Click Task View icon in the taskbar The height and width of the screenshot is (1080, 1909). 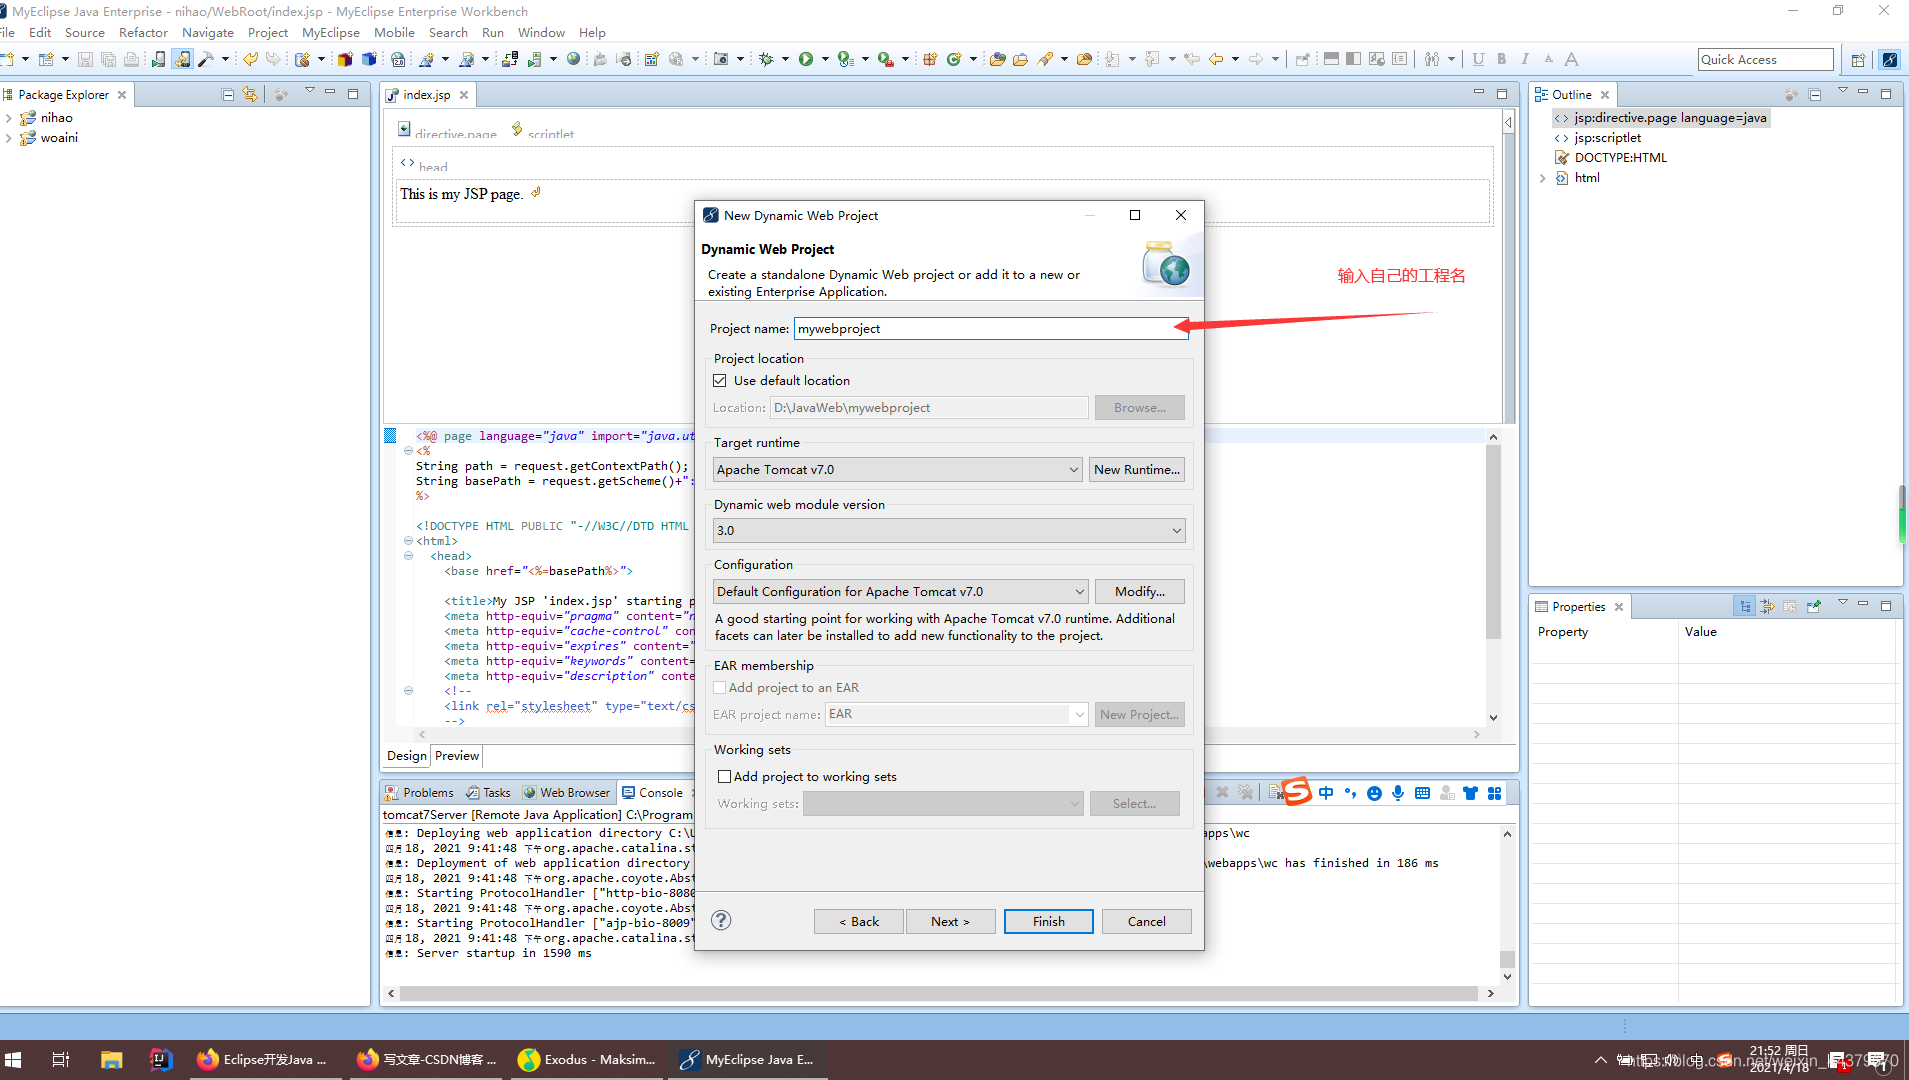(x=61, y=1059)
